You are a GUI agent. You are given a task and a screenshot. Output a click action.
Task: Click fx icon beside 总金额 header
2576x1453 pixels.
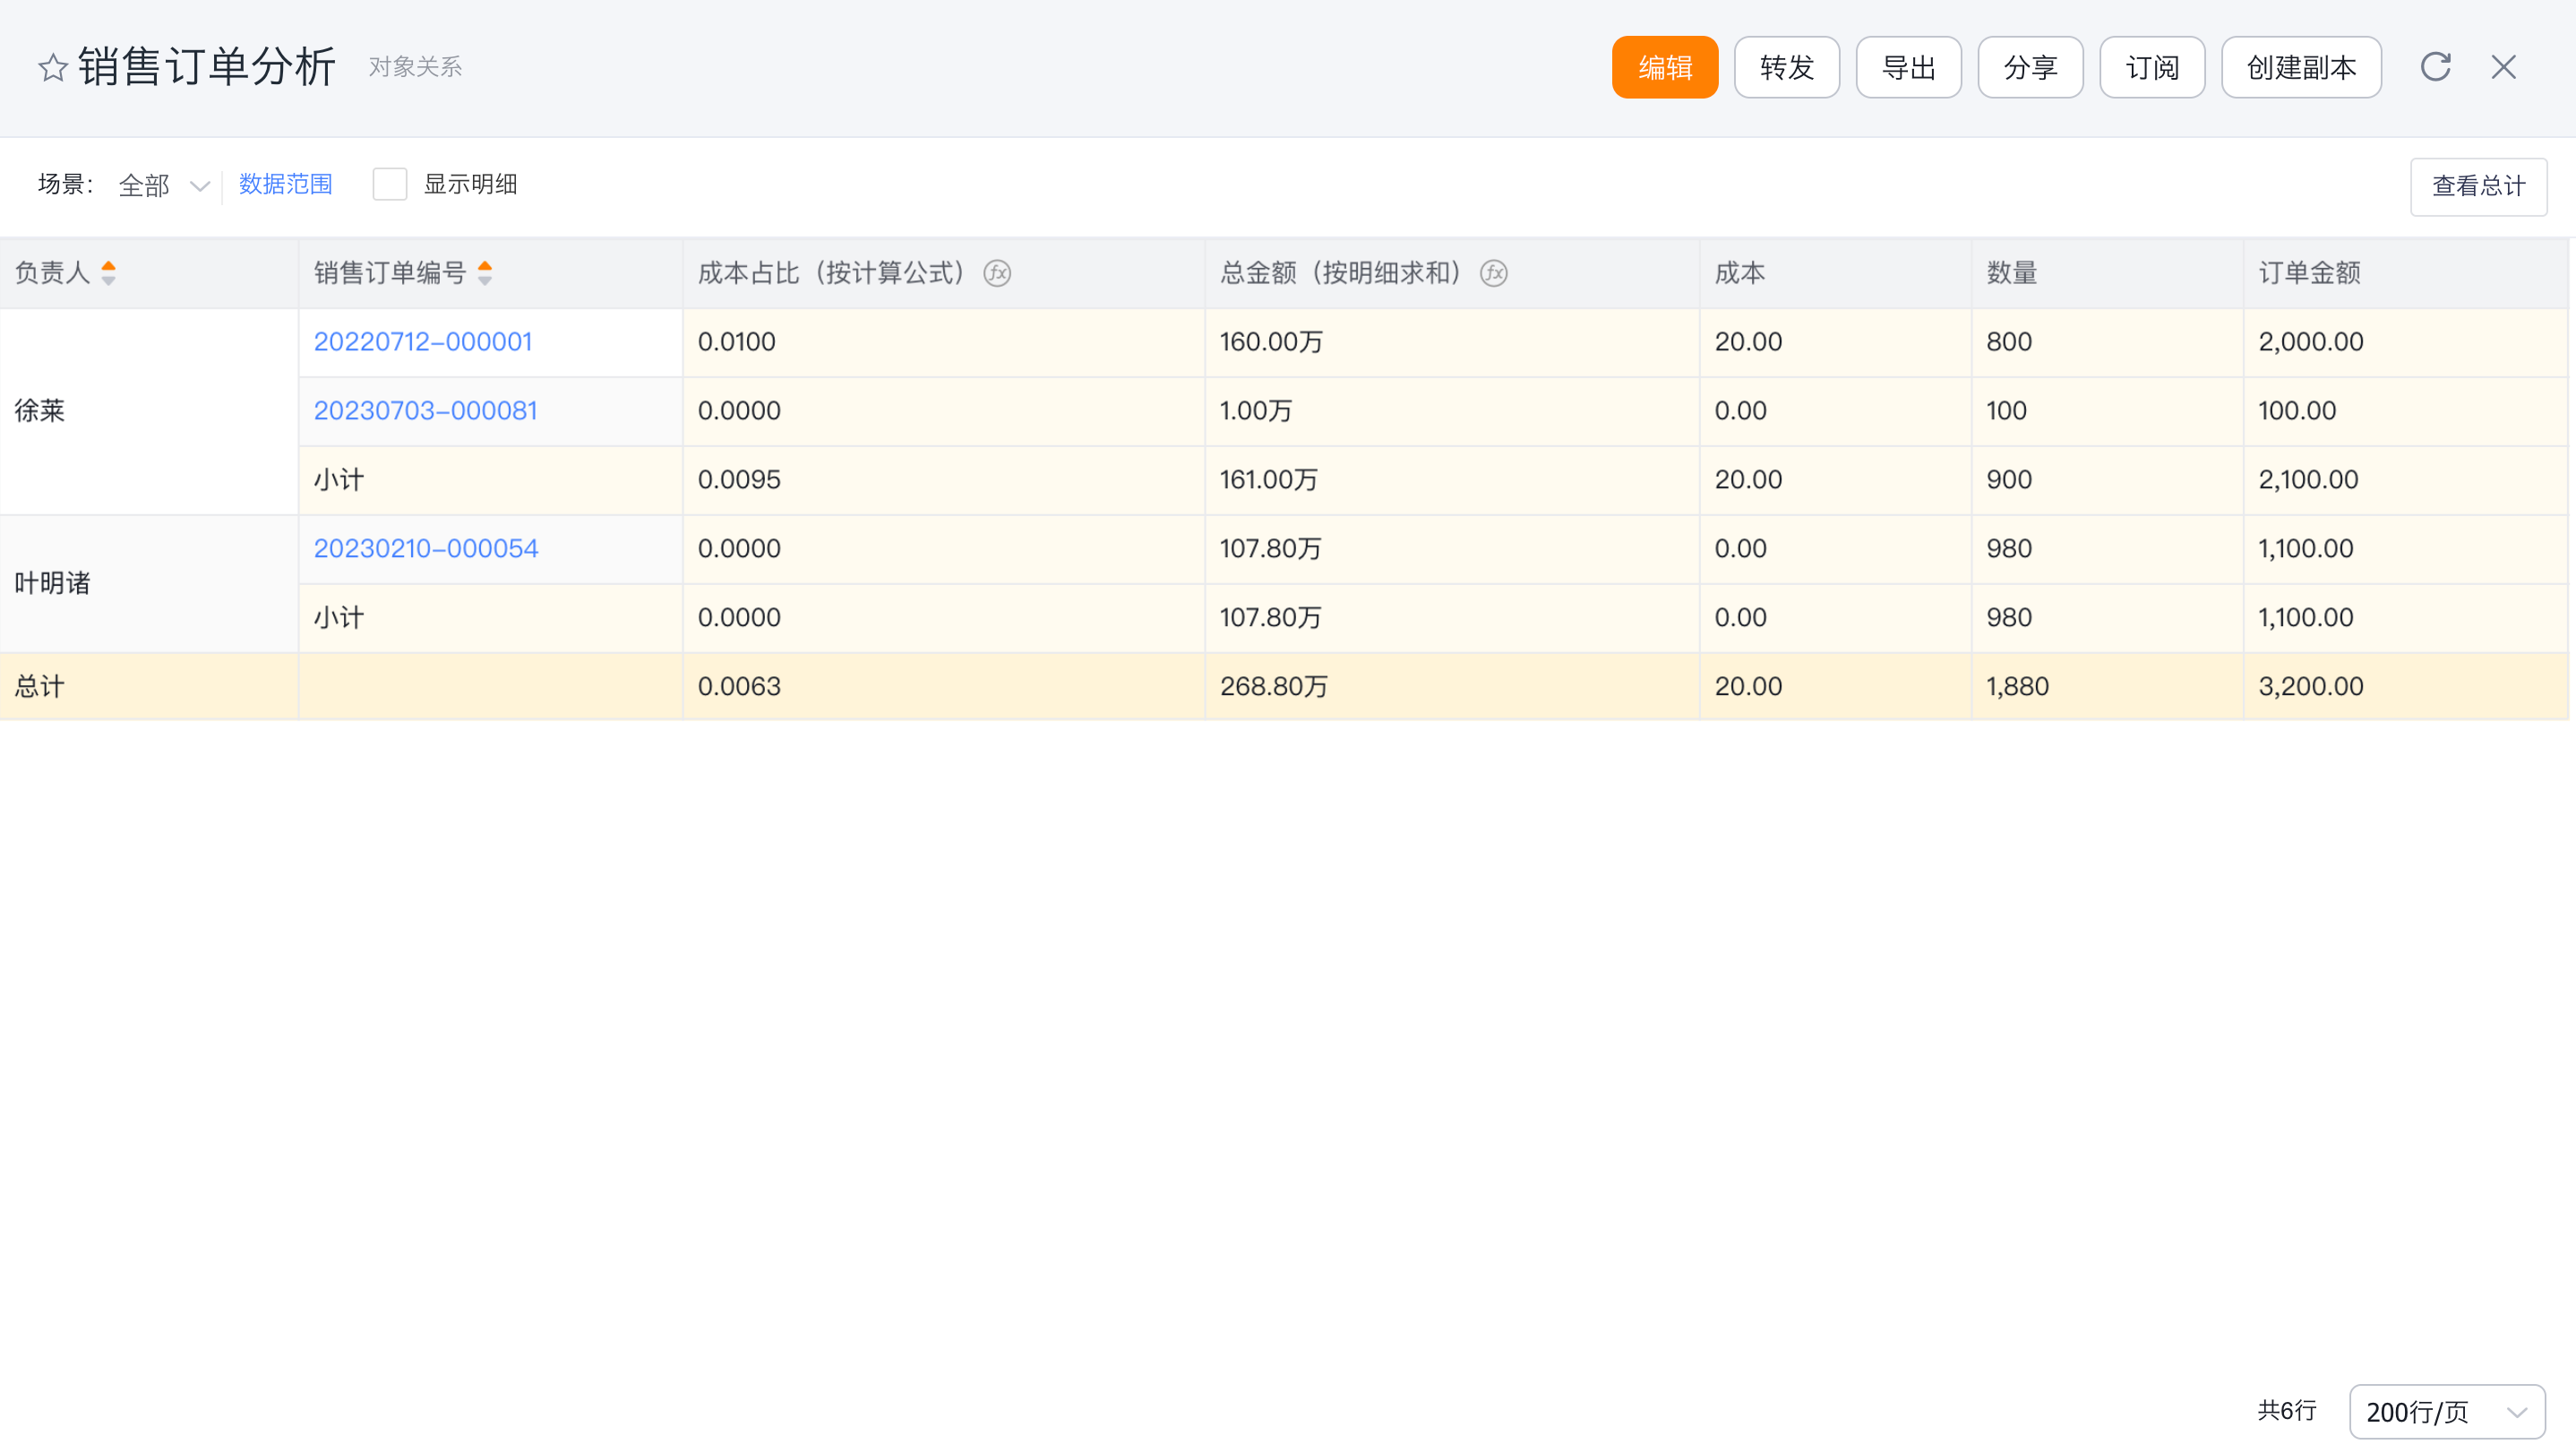1493,273
